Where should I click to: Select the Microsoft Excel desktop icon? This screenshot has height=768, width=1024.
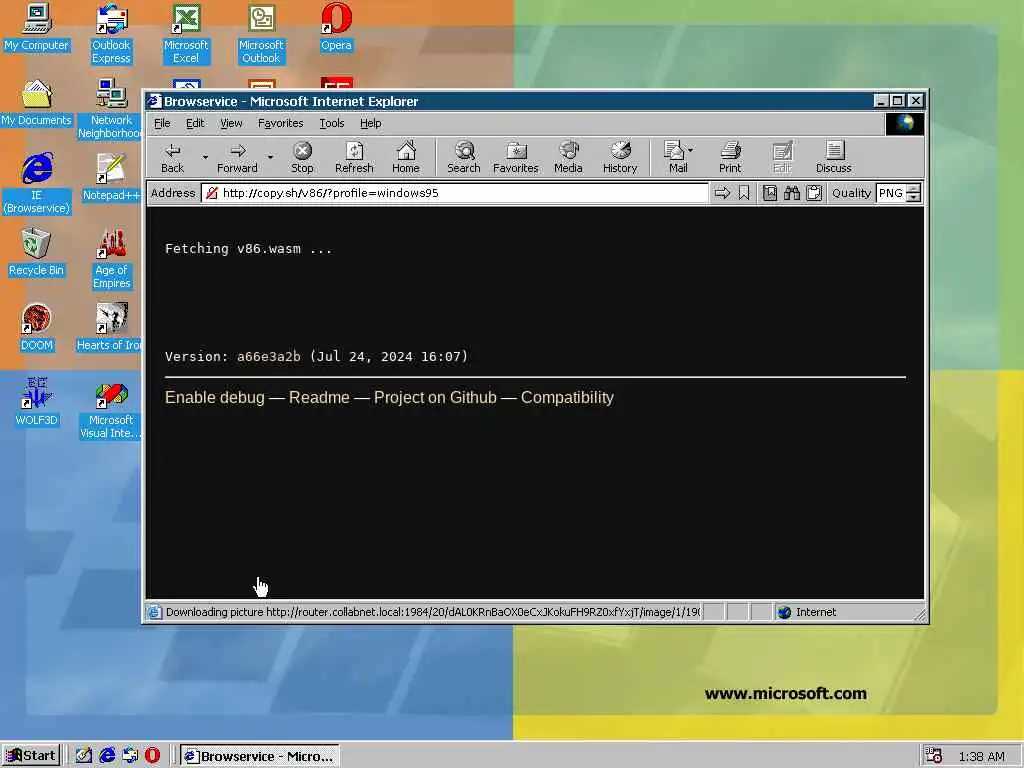pos(186,34)
